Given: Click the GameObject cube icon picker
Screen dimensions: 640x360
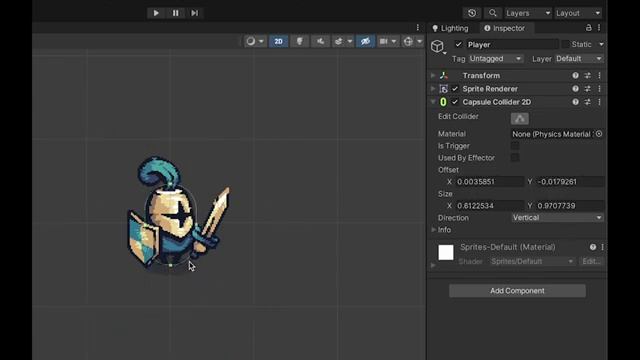Looking at the screenshot, I should 438,46.
